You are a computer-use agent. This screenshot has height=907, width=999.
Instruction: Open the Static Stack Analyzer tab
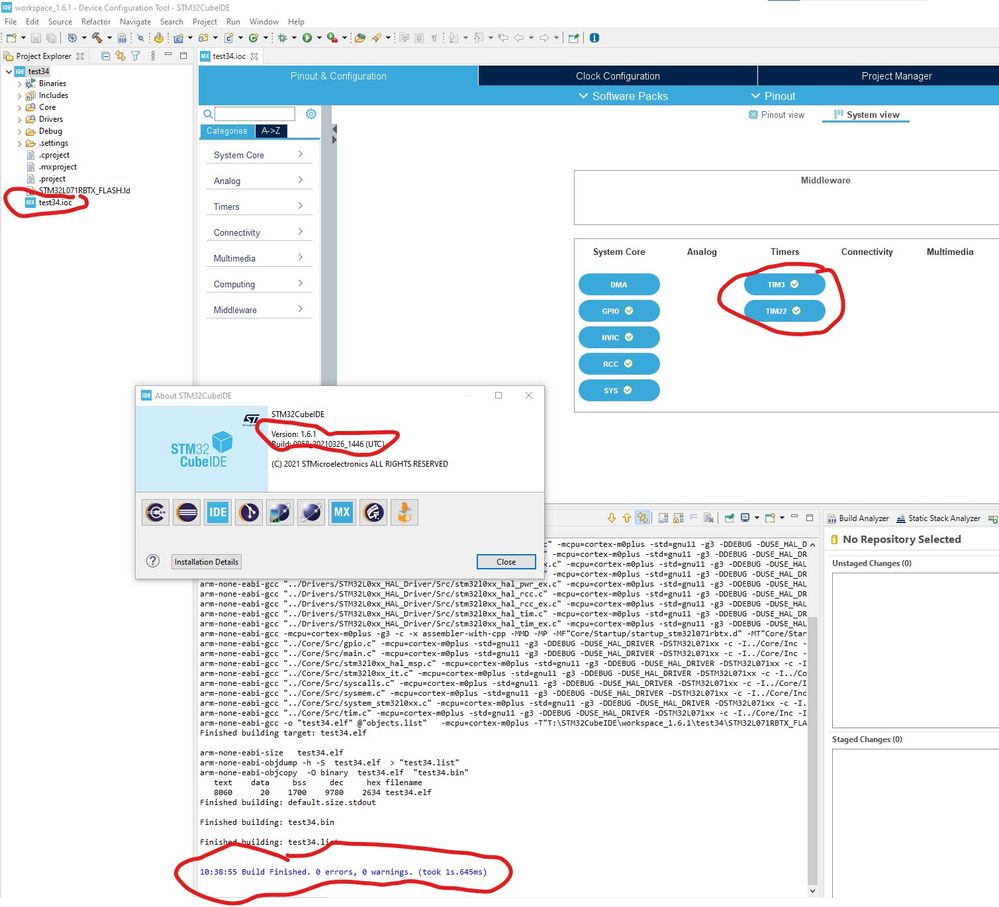938,518
